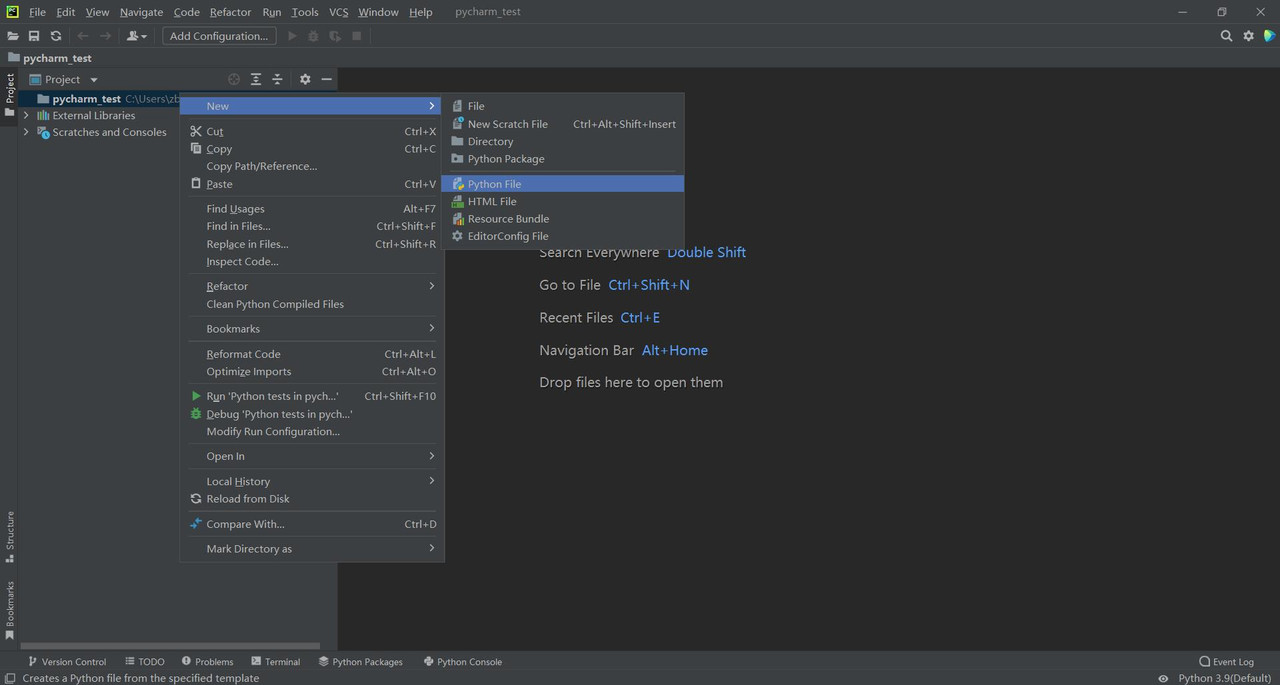Choose Compare With in context menu
Image resolution: width=1280 pixels, height=685 pixels.
[x=312, y=524]
